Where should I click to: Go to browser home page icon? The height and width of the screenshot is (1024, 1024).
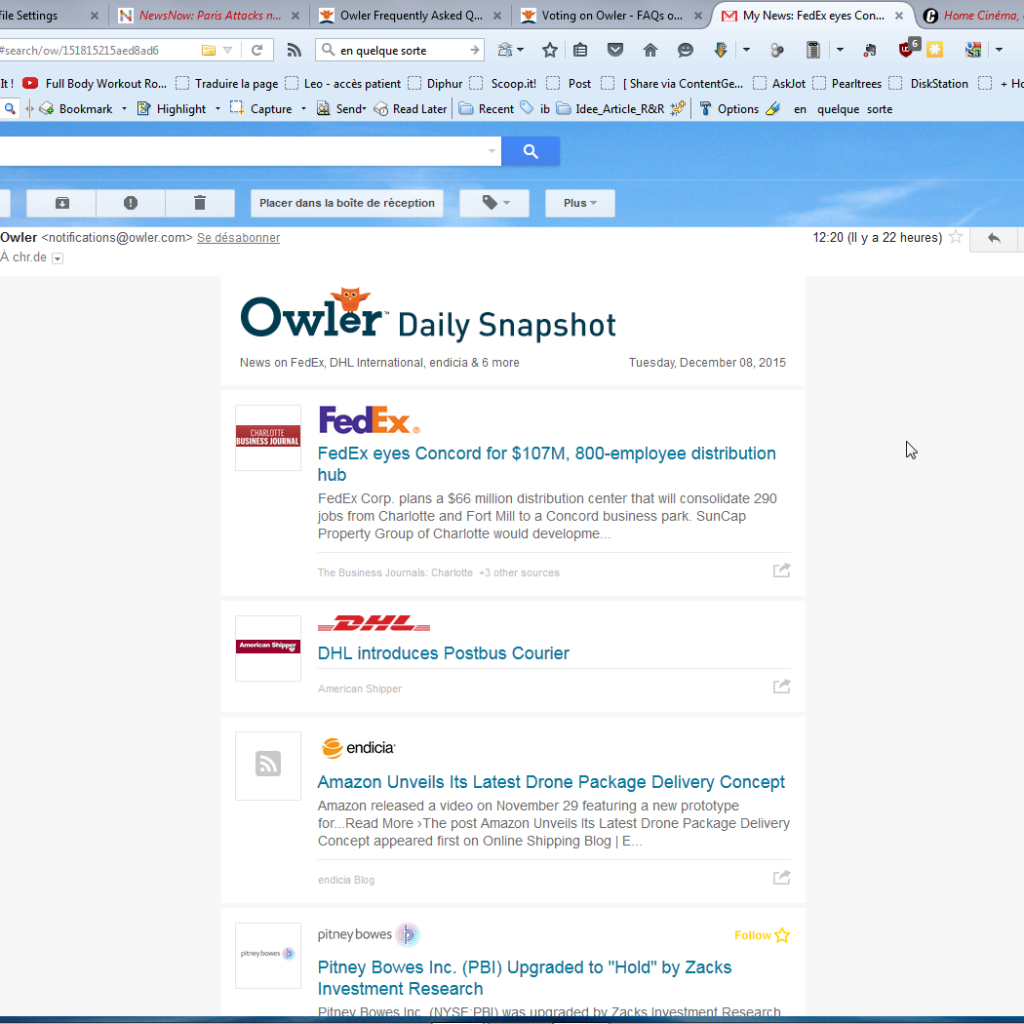[650, 50]
